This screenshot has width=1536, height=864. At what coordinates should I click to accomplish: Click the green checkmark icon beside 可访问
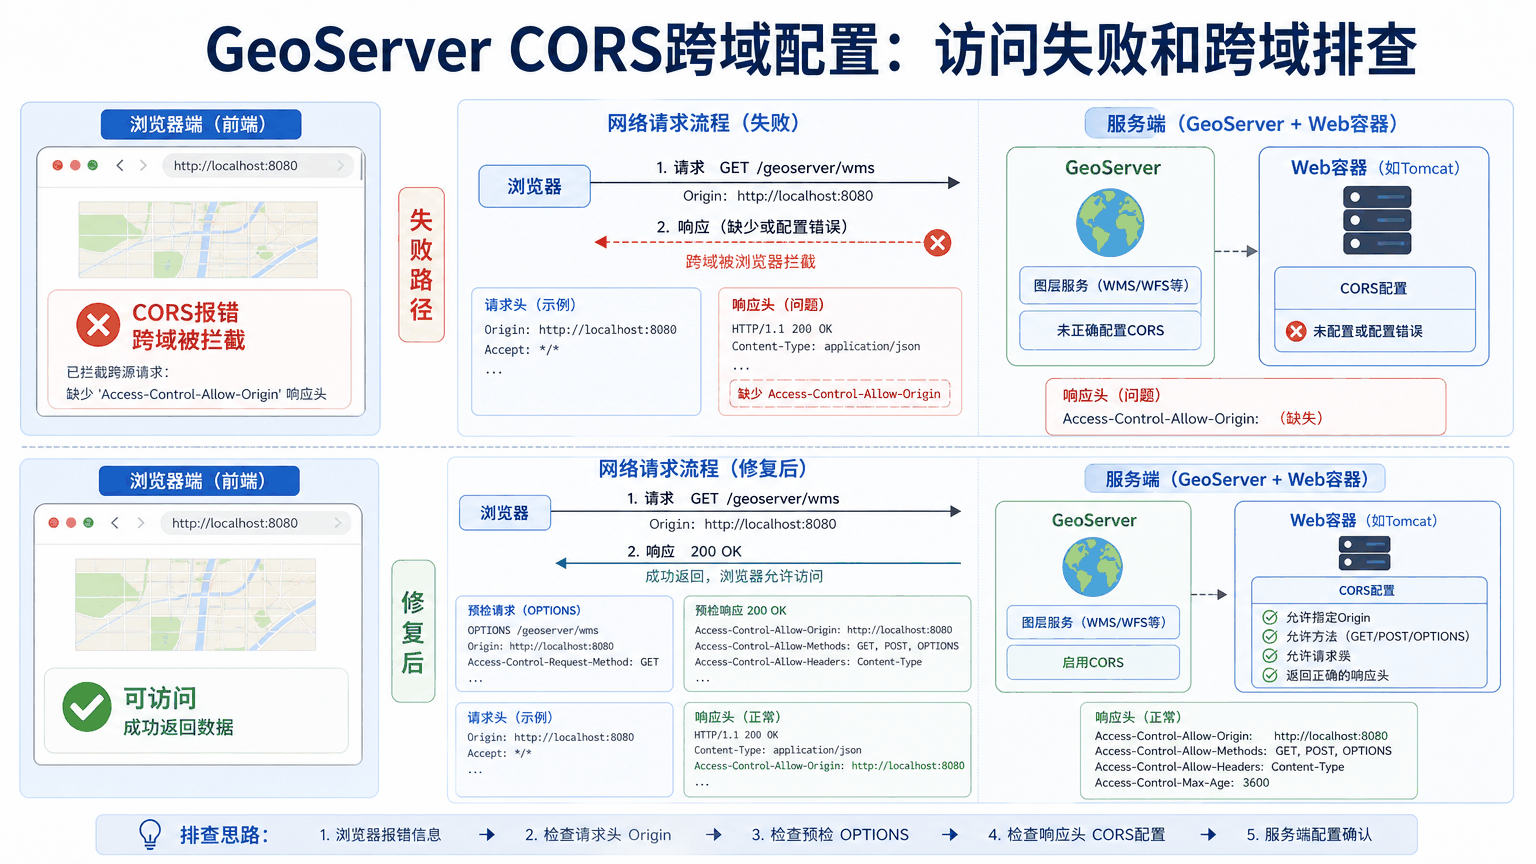pos(87,707)
